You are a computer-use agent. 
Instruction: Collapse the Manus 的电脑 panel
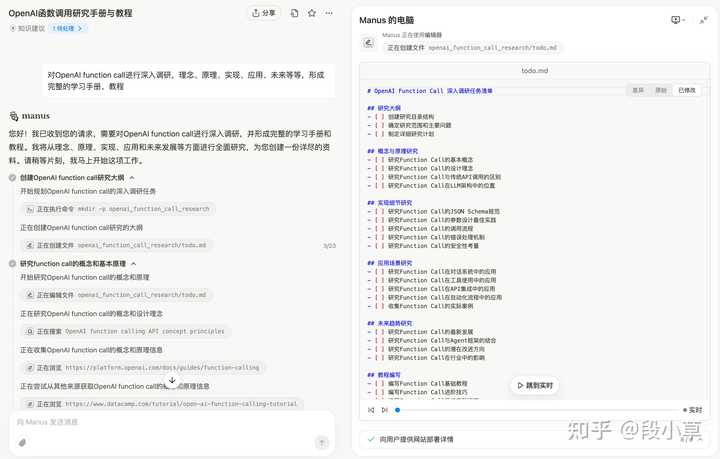(x=703, y=20)
